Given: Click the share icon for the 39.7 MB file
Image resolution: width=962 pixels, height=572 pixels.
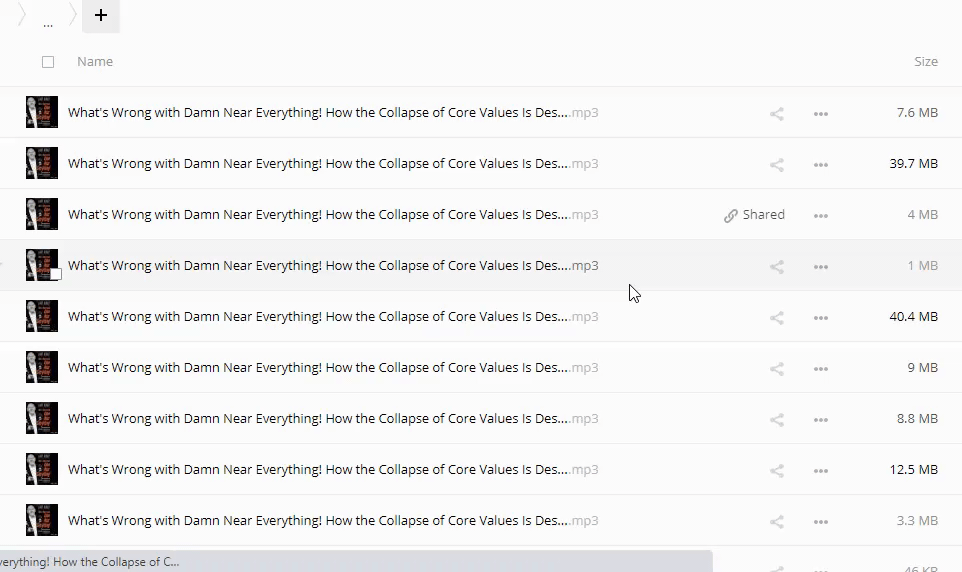Looking at the screenshot, I should point(776,164).
